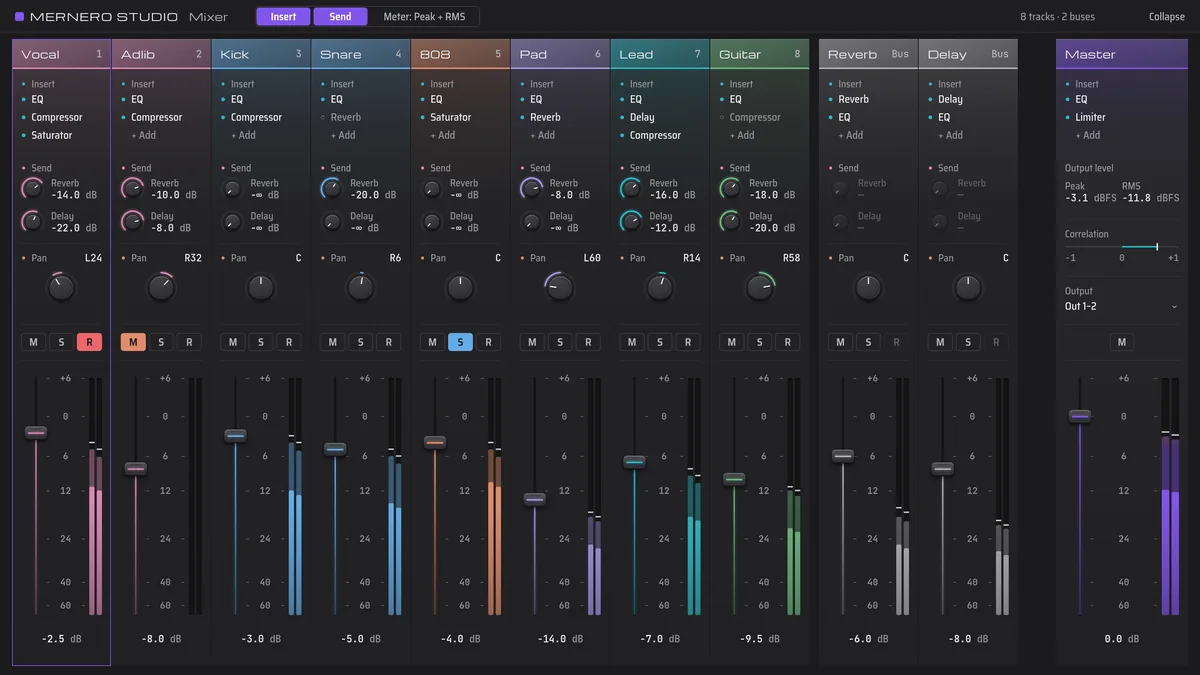Image resolution: width=1200 pixels, height=675 pixels.
Task: Unmute the Adlib track
Action: 133,342
